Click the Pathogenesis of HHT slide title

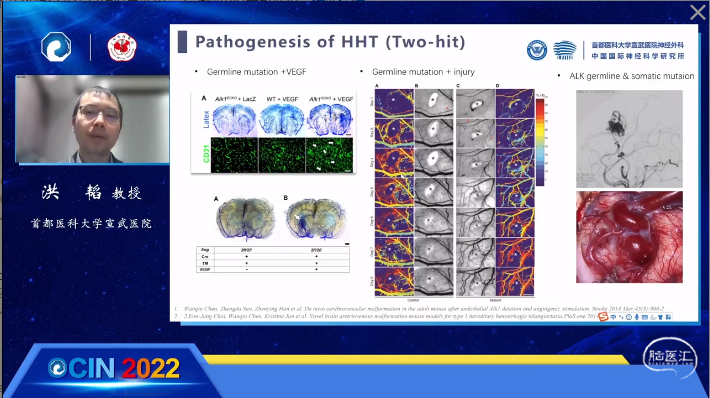(x=330, y=42)
